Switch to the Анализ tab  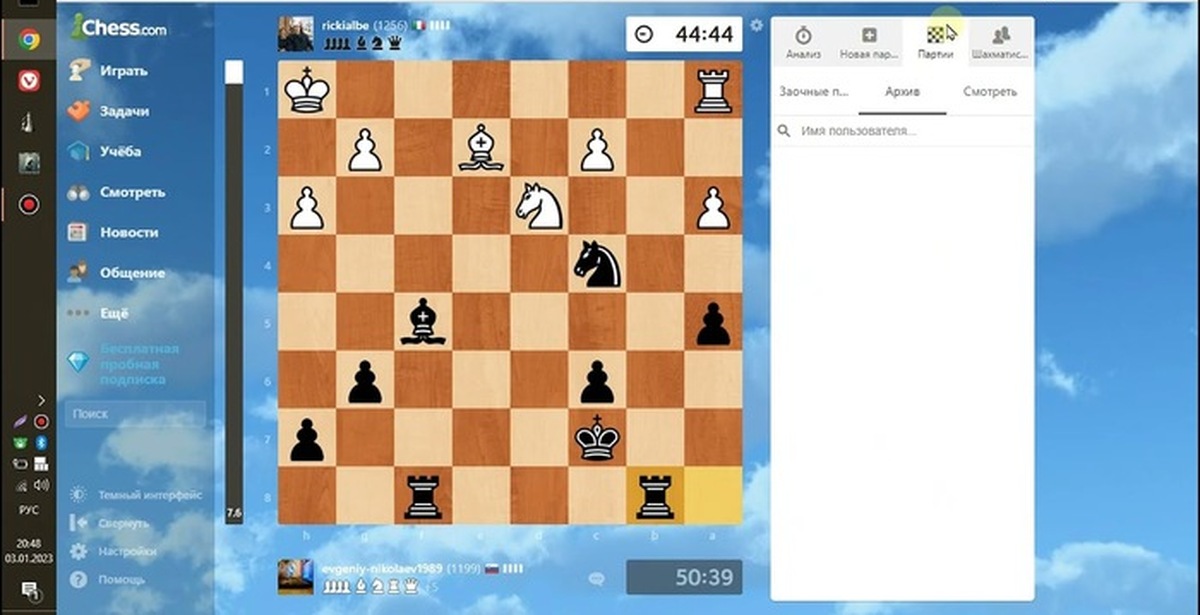803,42
